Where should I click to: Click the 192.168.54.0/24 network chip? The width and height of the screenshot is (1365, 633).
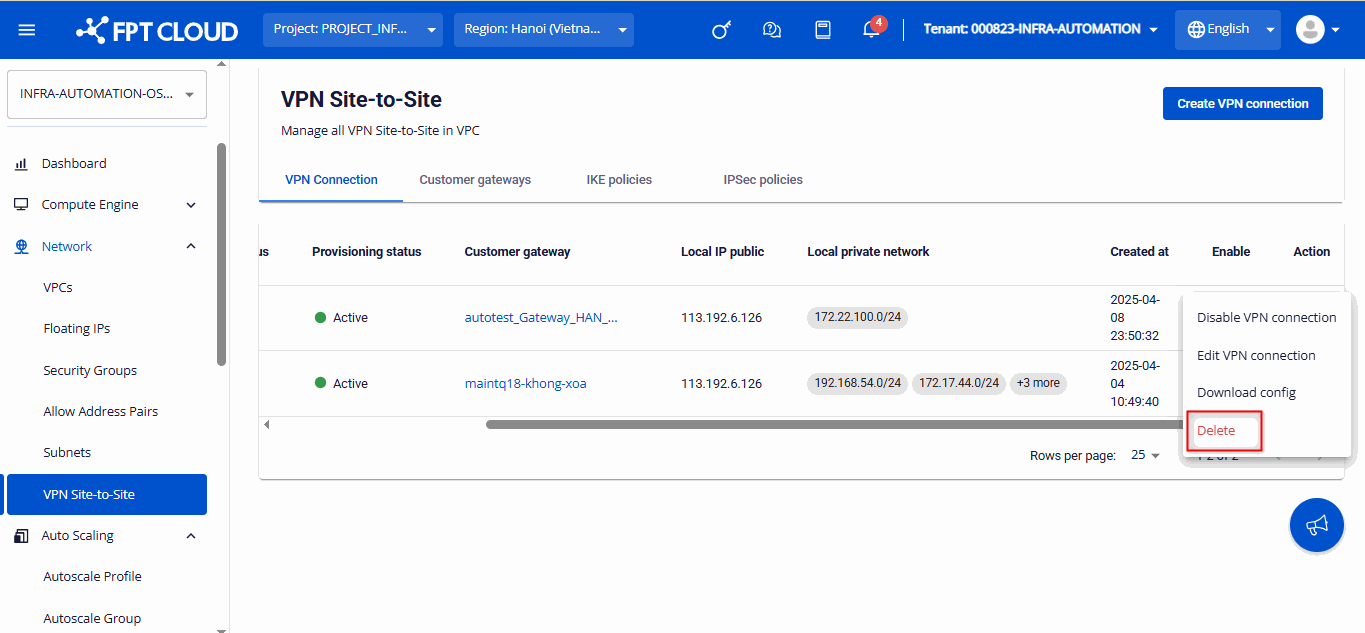pos(858,383)
